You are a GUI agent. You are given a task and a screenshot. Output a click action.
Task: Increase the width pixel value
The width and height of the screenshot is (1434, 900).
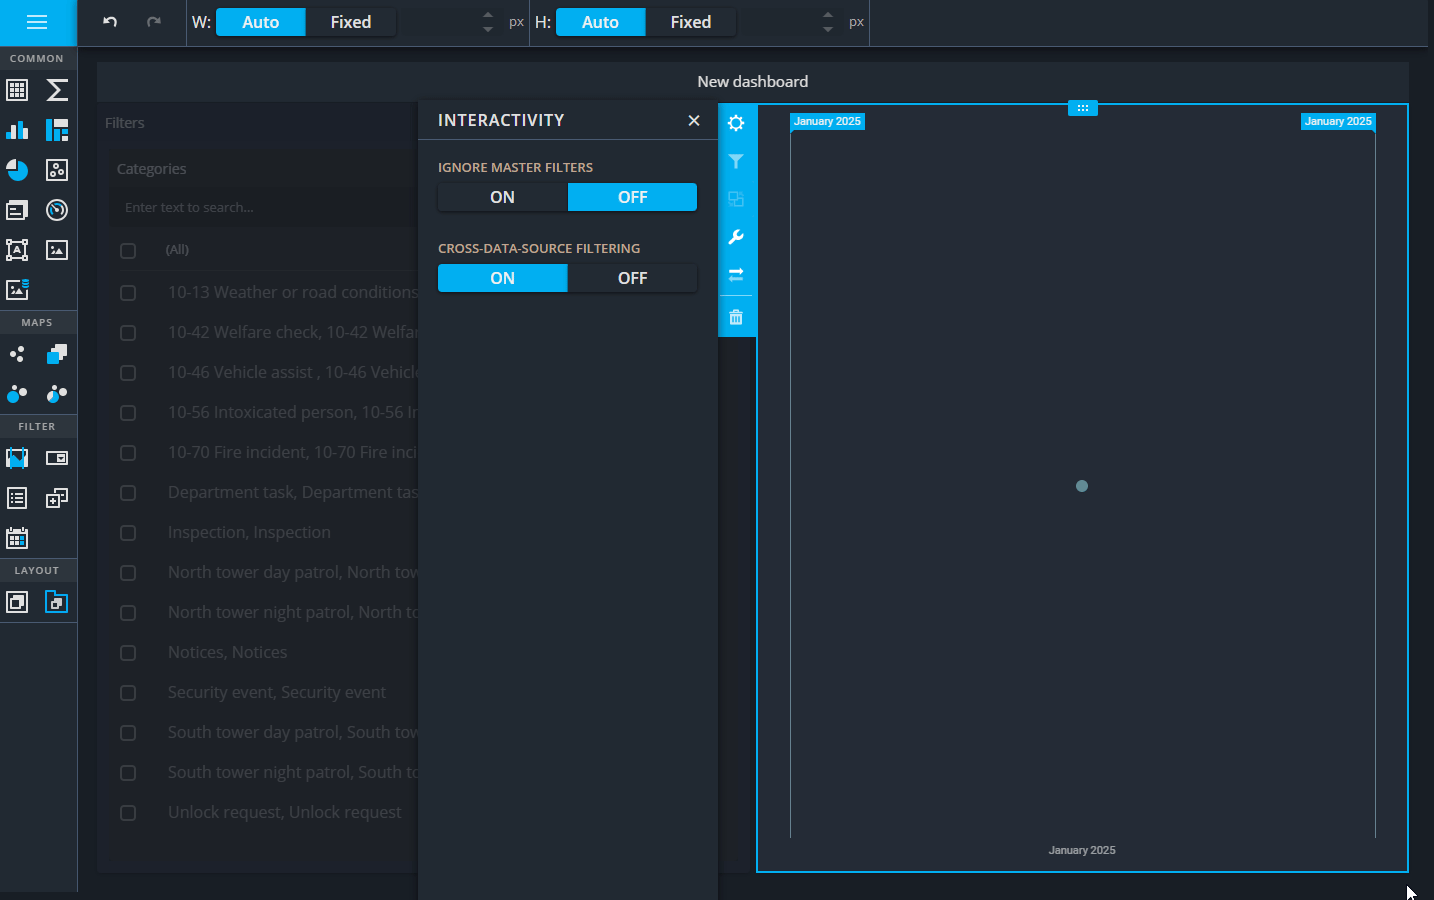488,15
